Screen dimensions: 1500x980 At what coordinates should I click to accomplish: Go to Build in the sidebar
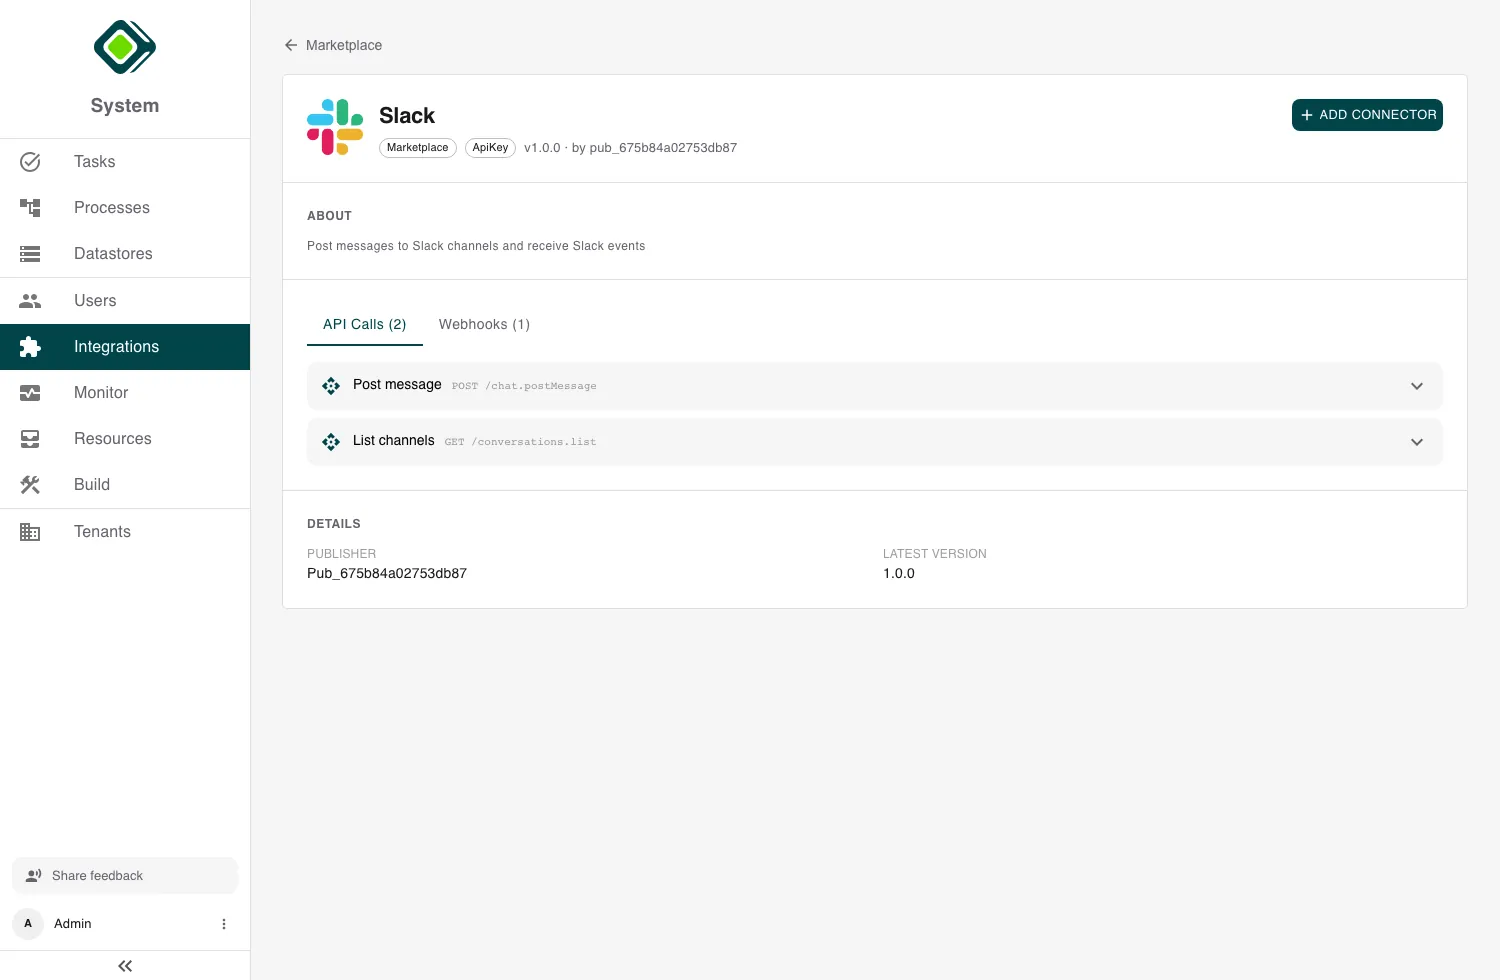point(125,485)
